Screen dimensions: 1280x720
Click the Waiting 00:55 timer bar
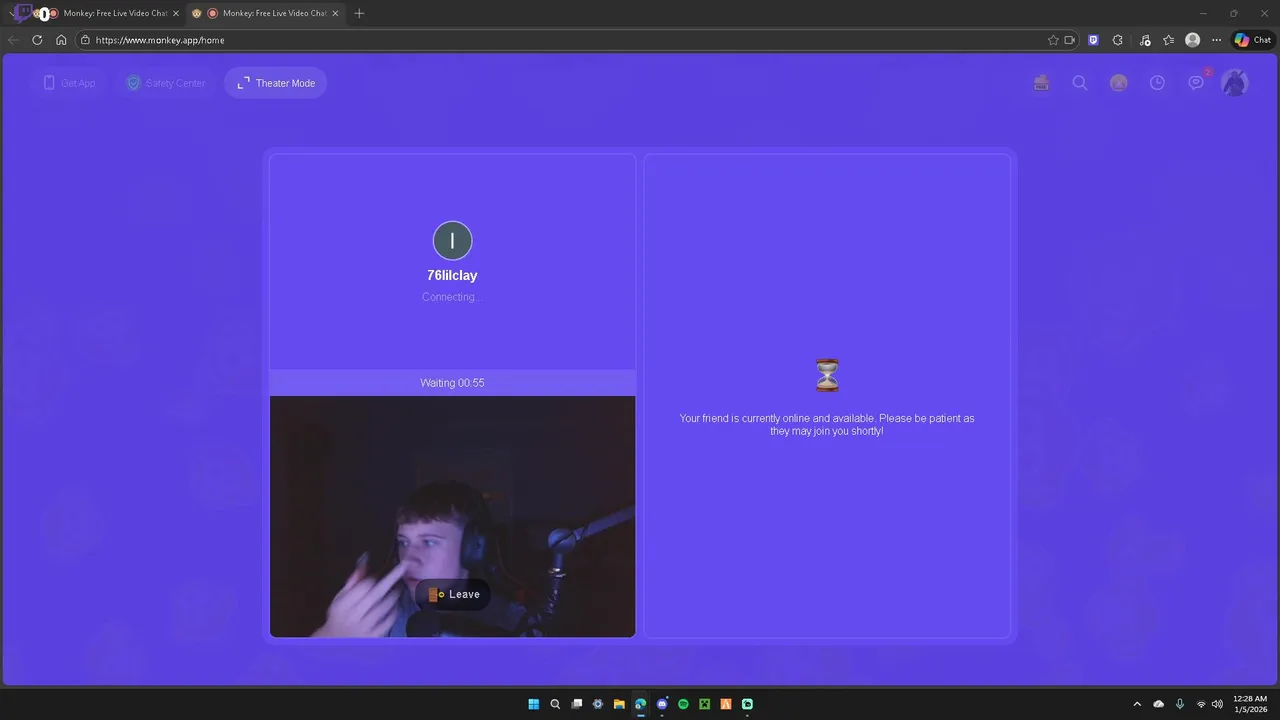click(x=452, y=383)
